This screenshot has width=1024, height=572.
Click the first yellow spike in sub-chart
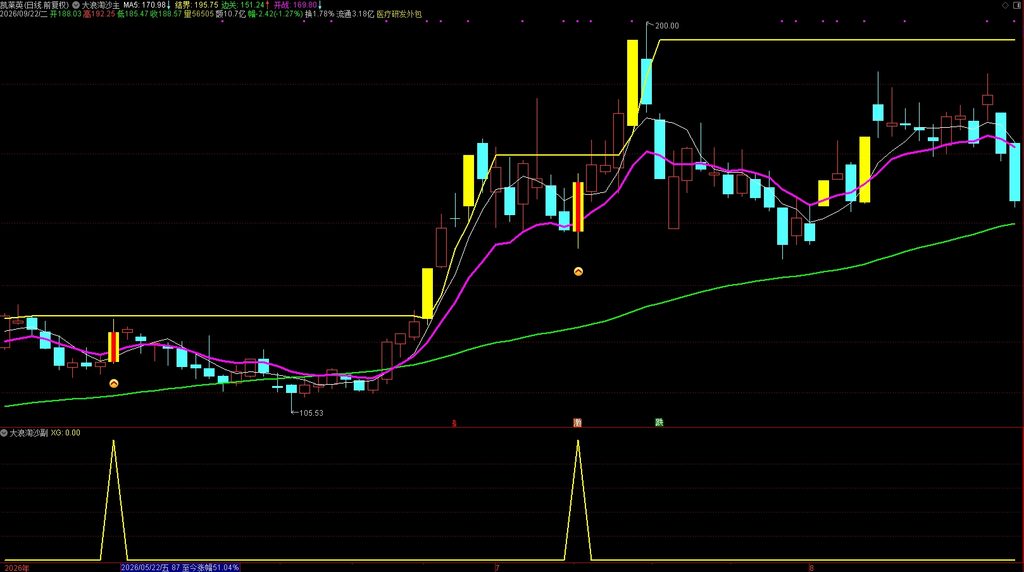coord(114,500)
